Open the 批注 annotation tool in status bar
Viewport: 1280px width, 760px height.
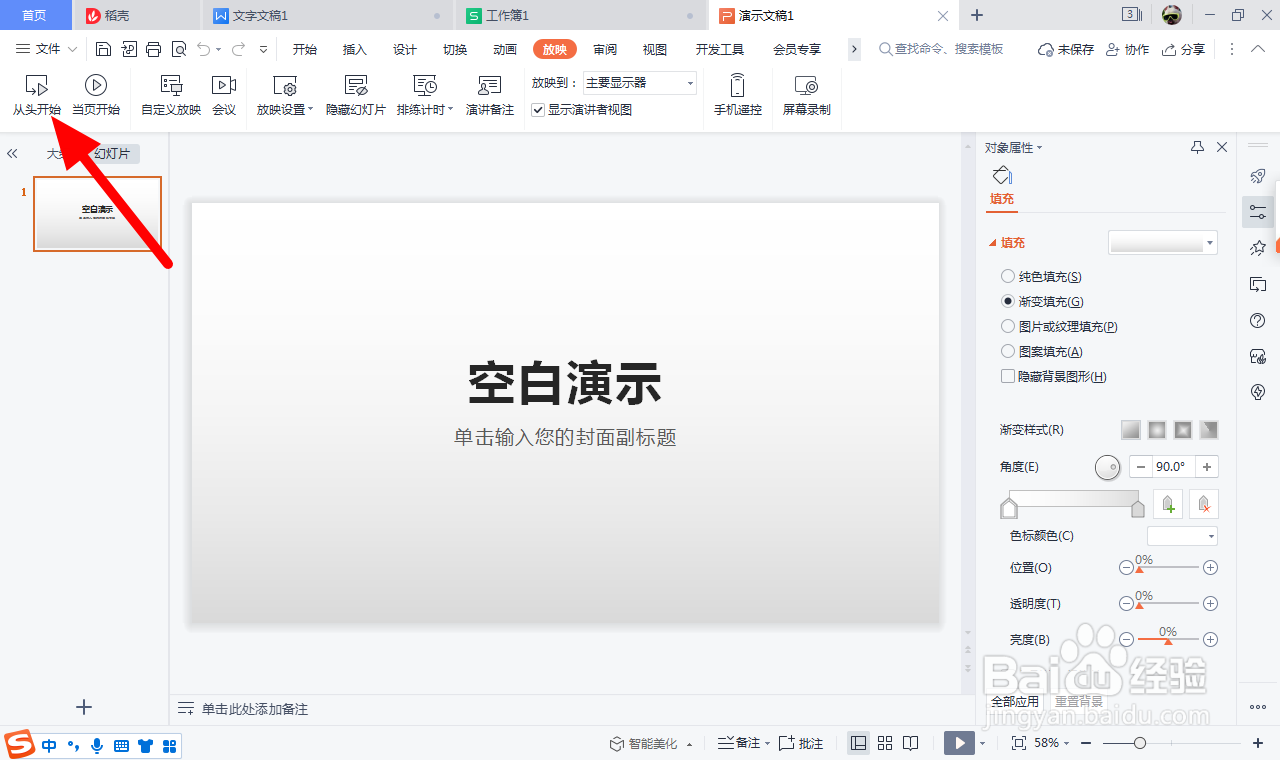(798, 743)
